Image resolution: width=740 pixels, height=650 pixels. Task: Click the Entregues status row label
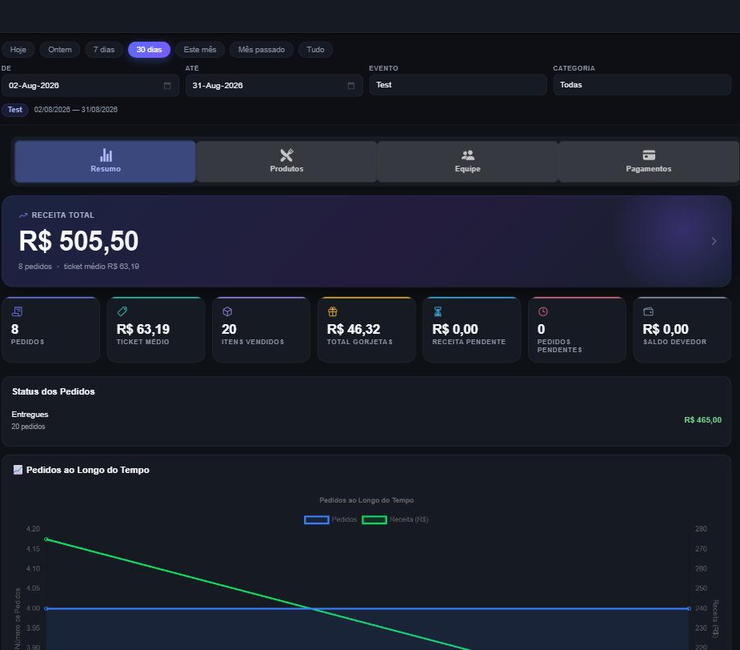[x=30, y=414]
